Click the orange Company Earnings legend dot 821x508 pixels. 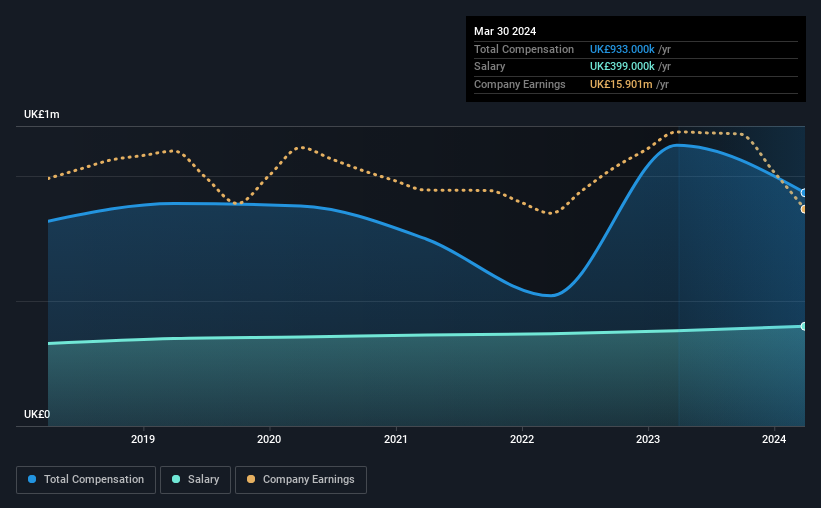coord(251,479)
